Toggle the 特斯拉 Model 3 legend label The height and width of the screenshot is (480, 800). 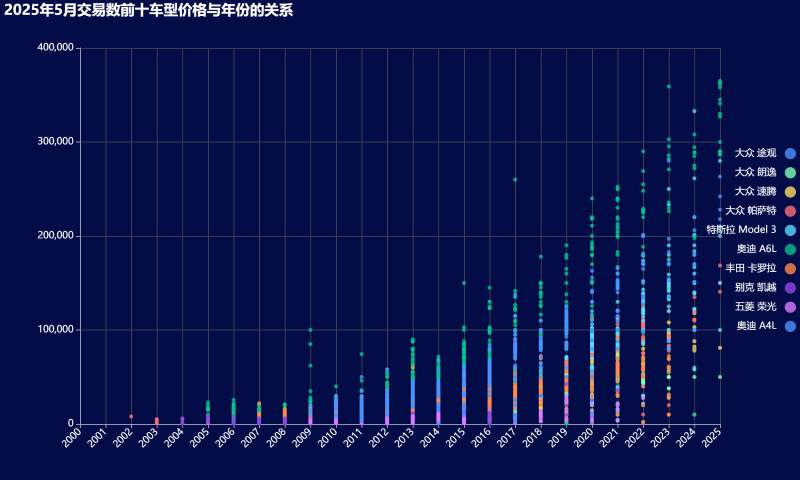pyautogui.click(x=741, y=230)
